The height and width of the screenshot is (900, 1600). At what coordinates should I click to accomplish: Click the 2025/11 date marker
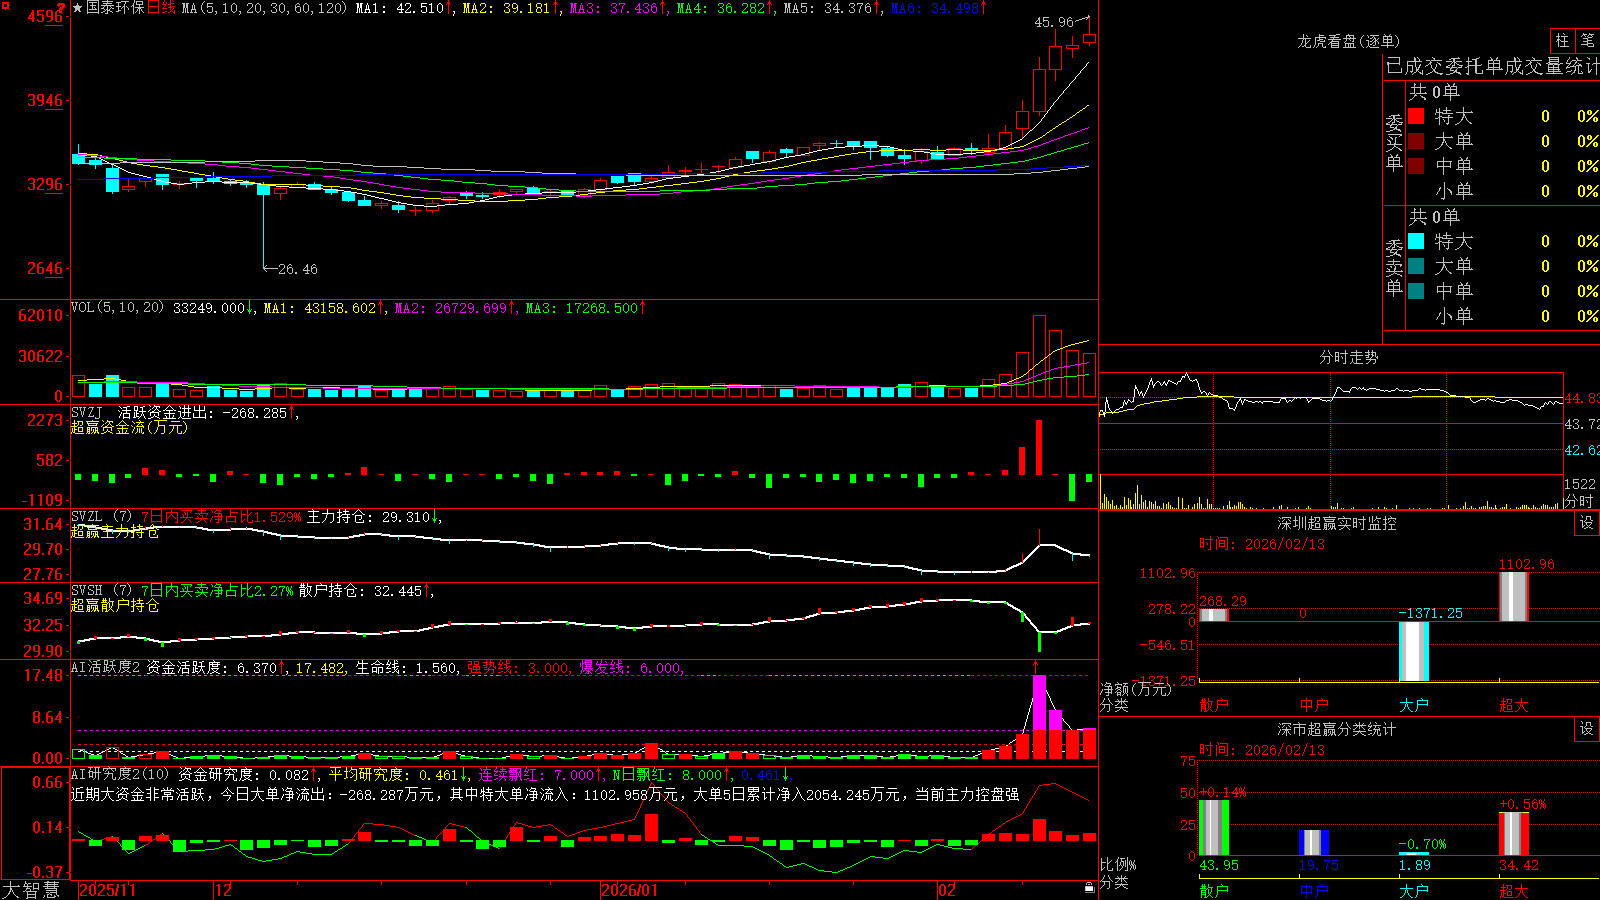(107, 890)
